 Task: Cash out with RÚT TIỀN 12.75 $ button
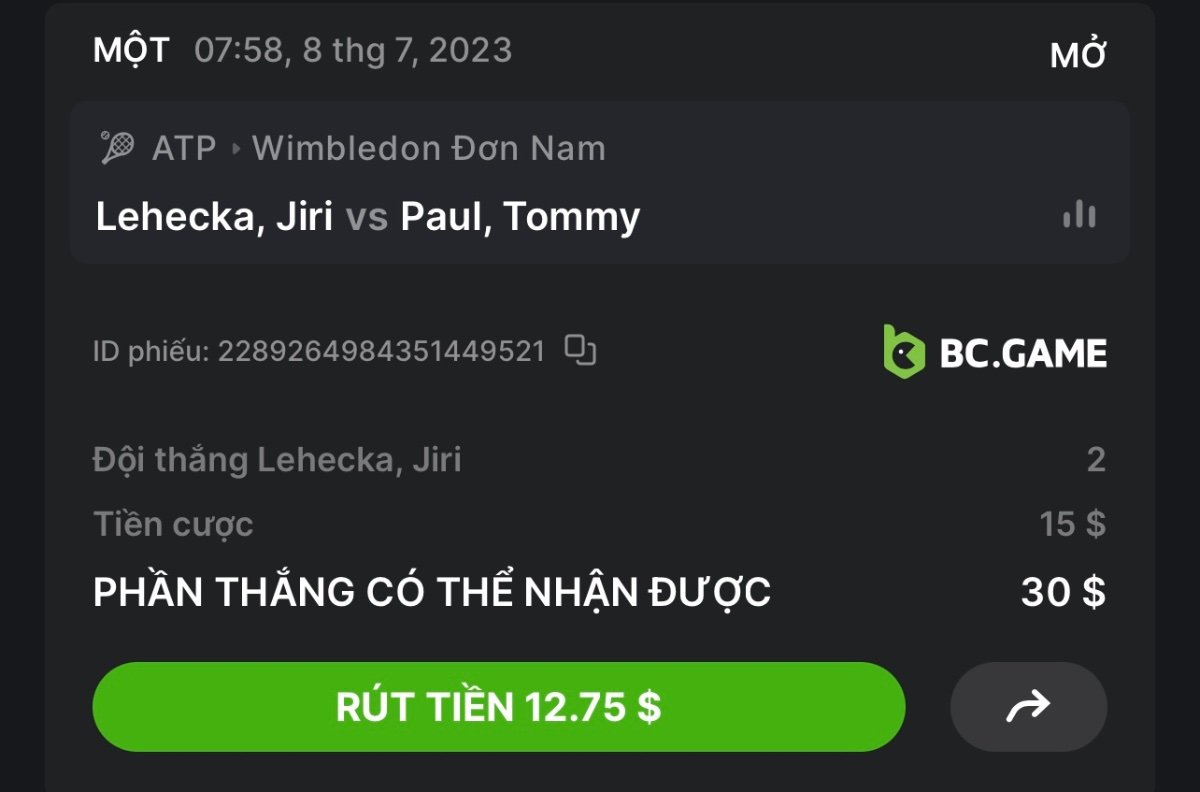coord(499,707)
